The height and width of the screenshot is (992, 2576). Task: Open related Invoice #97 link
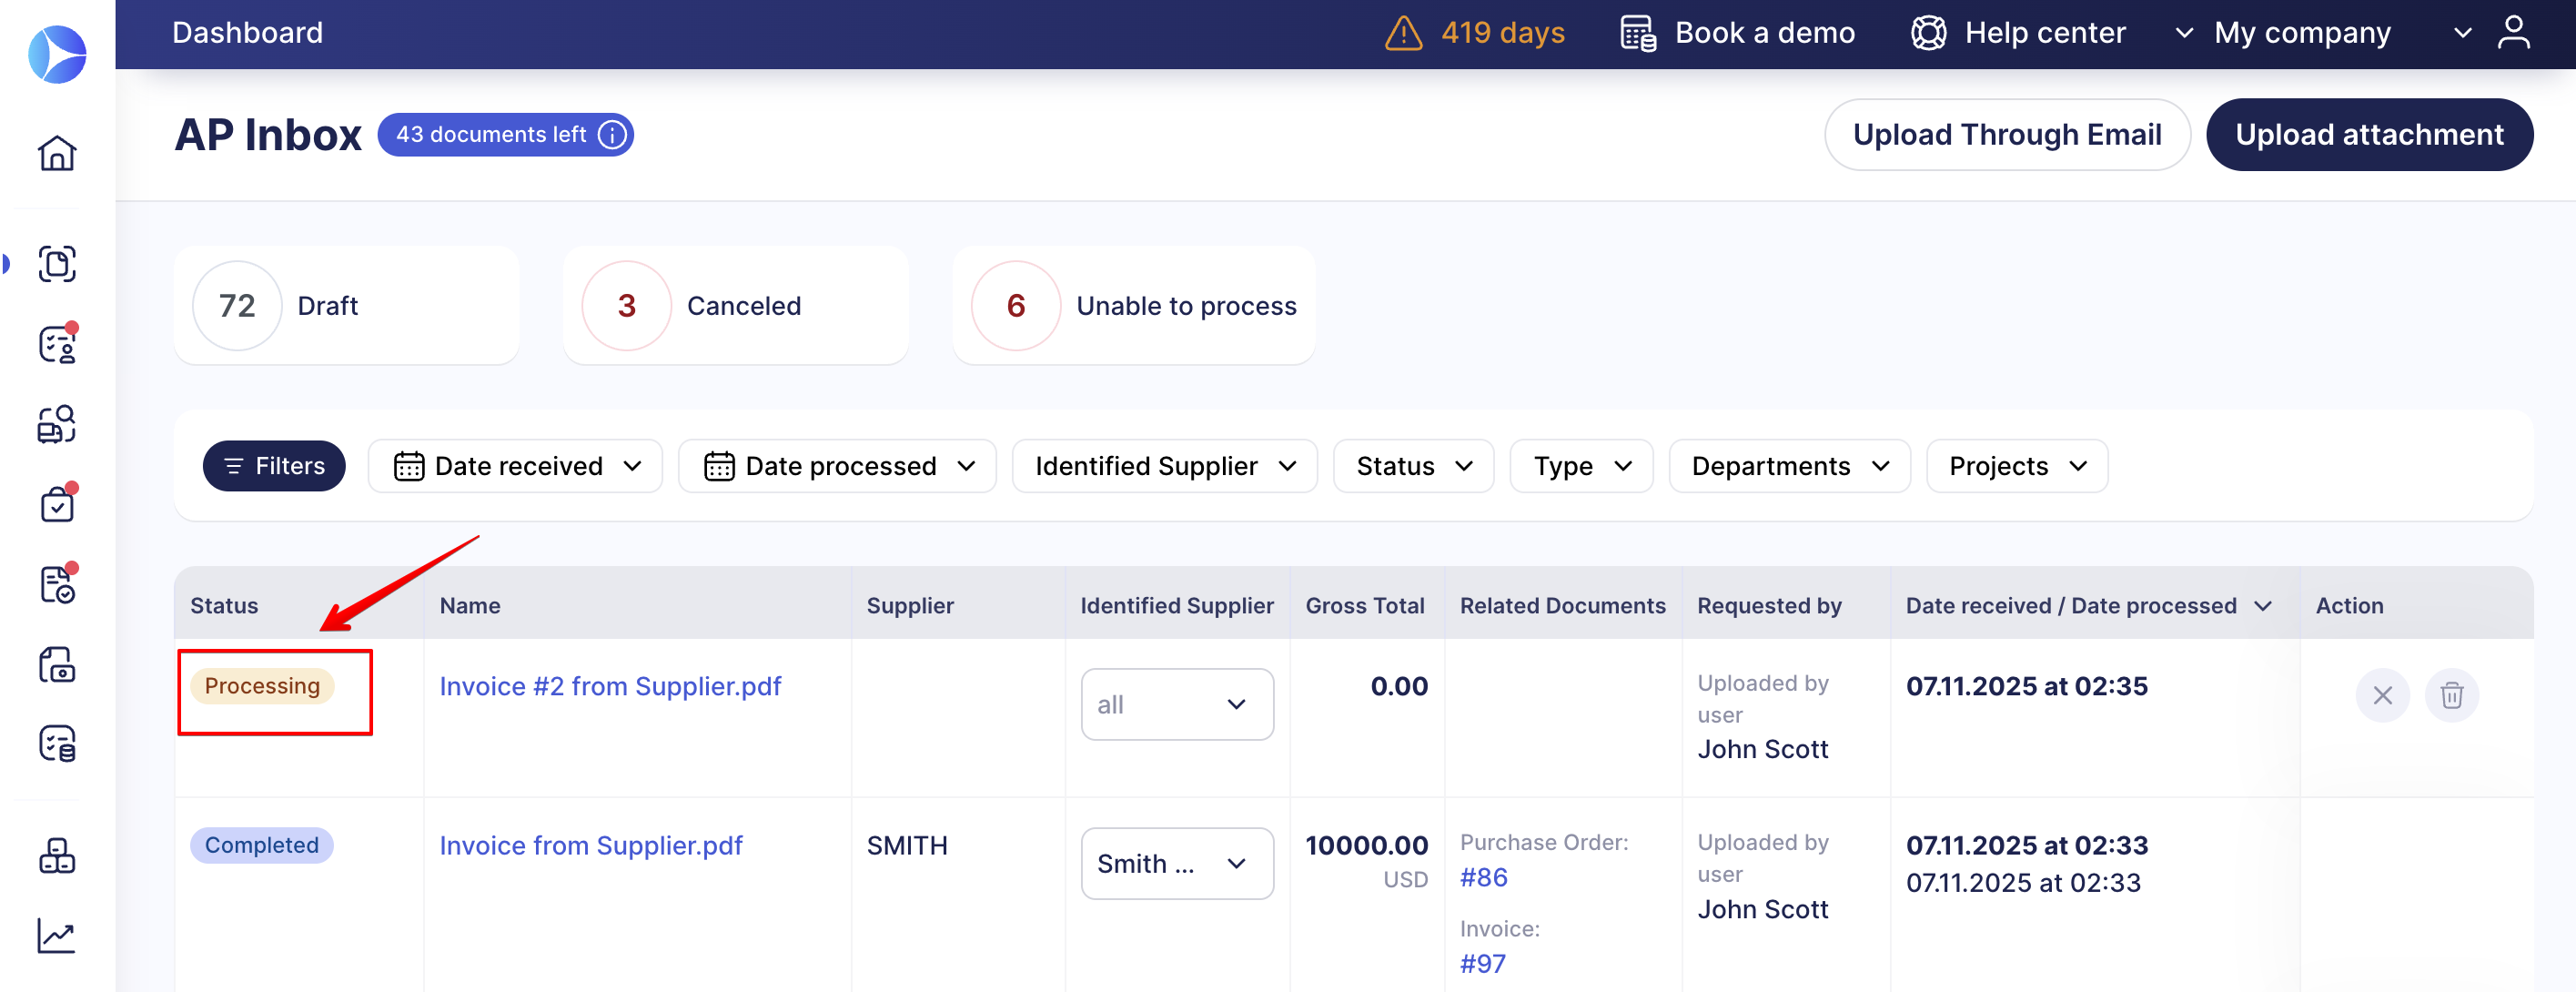(x=1482, y=963)
